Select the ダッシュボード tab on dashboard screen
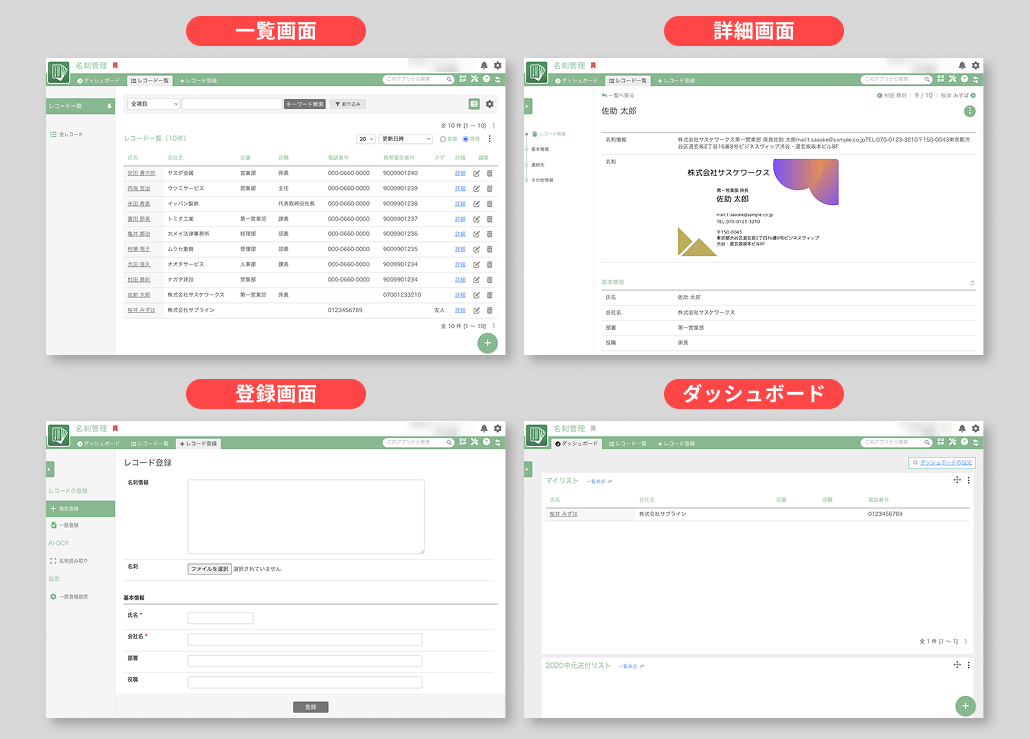 (x=577, y=443)
